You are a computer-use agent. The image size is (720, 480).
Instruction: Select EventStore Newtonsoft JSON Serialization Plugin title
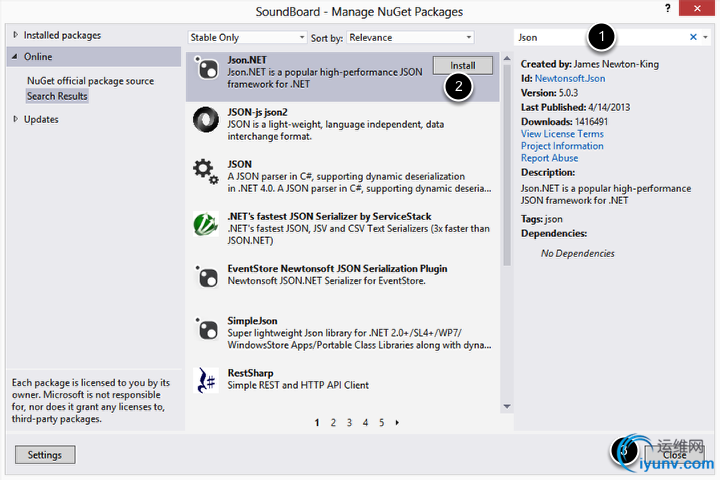point(338,269)
